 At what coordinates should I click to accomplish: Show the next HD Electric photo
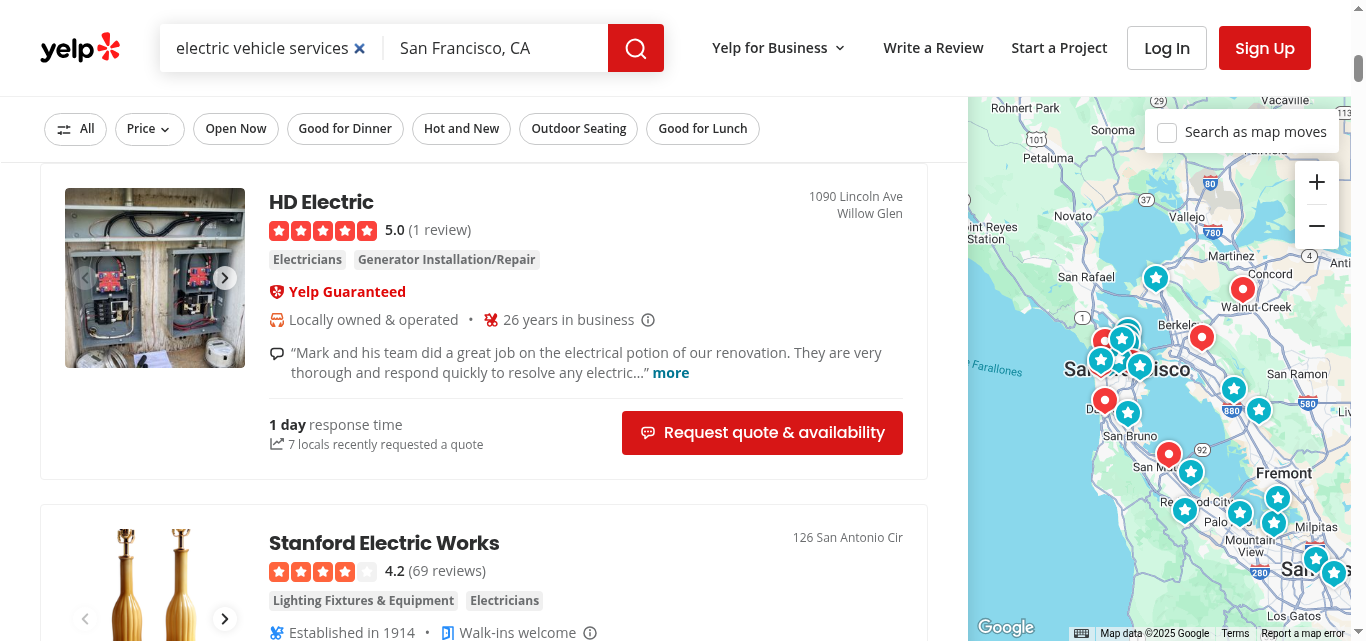click(225, 278)
